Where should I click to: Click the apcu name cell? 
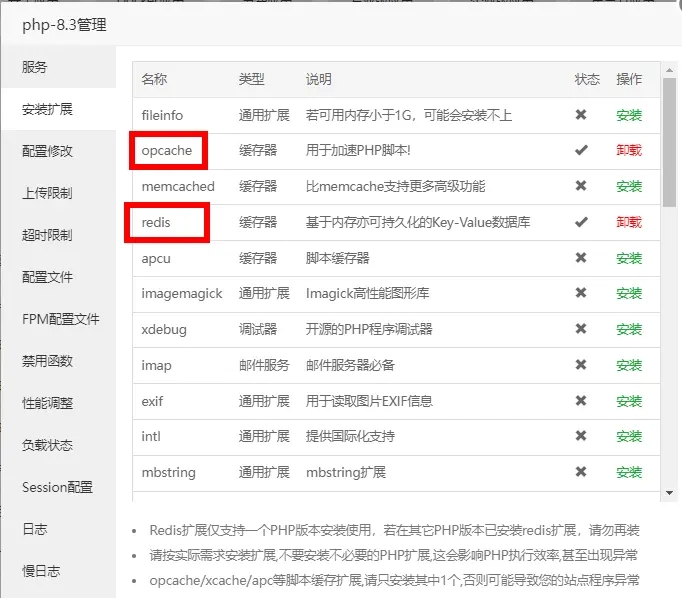tap(156, 259)
